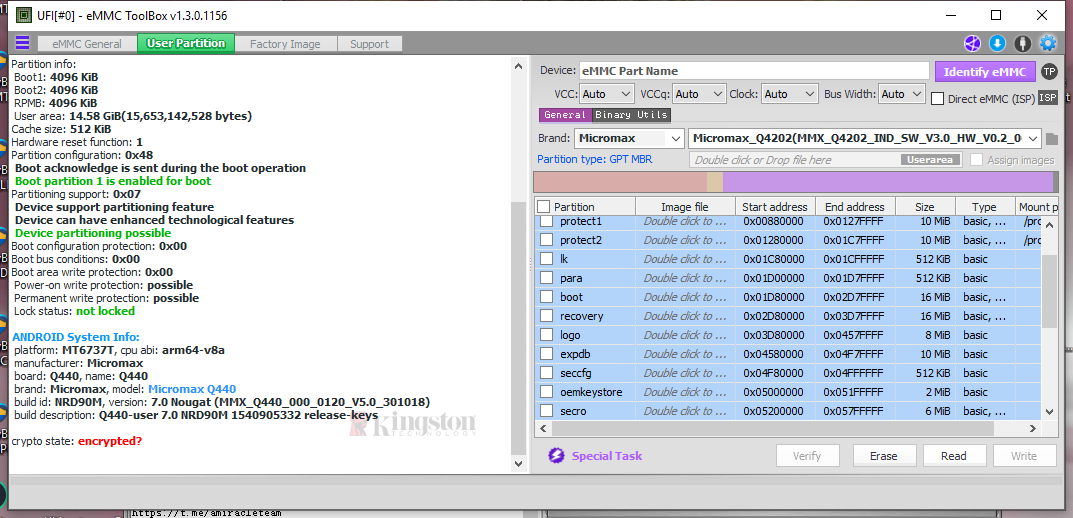Screen dimensions: 1073x518
Task: Check the protect2 partition checkbox
Action: point(547,239)
